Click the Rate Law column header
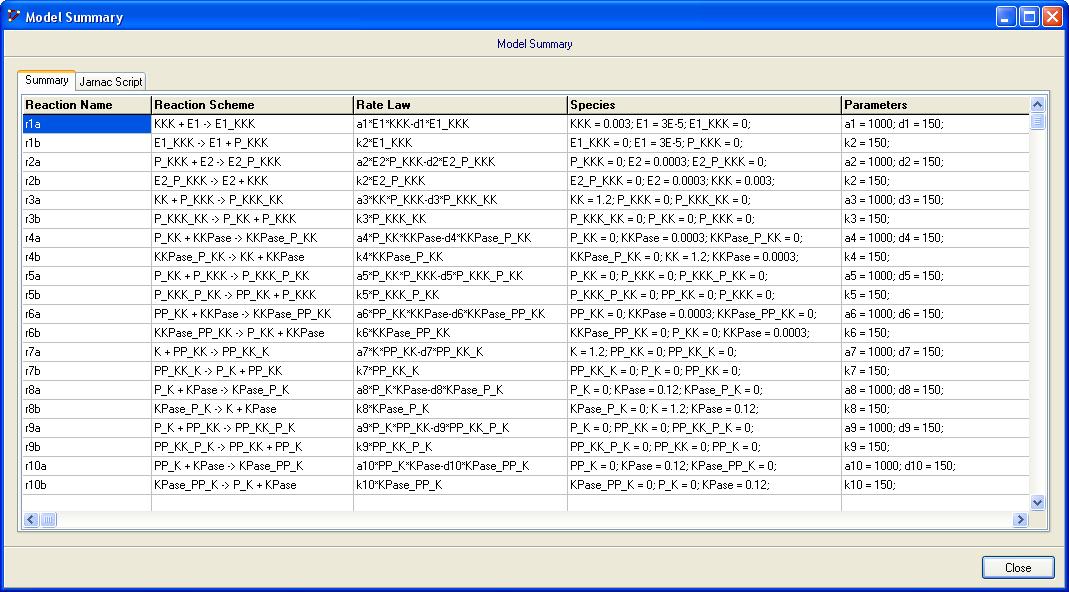This screenshot has height=592, width=1069. [x=460, y=105]
